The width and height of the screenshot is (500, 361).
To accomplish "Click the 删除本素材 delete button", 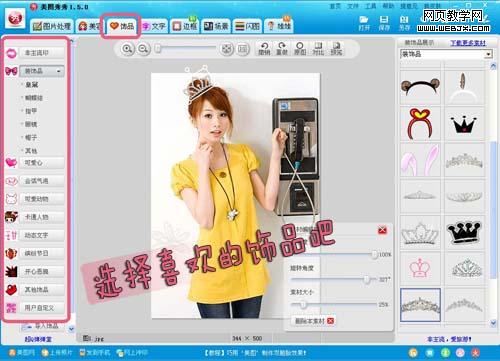I will pyautogui.click(x=313, y=321).
